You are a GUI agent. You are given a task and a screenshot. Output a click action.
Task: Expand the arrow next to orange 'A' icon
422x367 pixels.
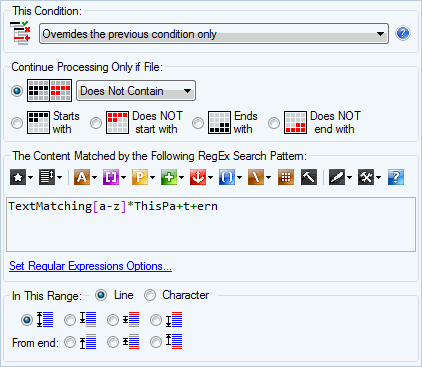click(x=94, y=177)
